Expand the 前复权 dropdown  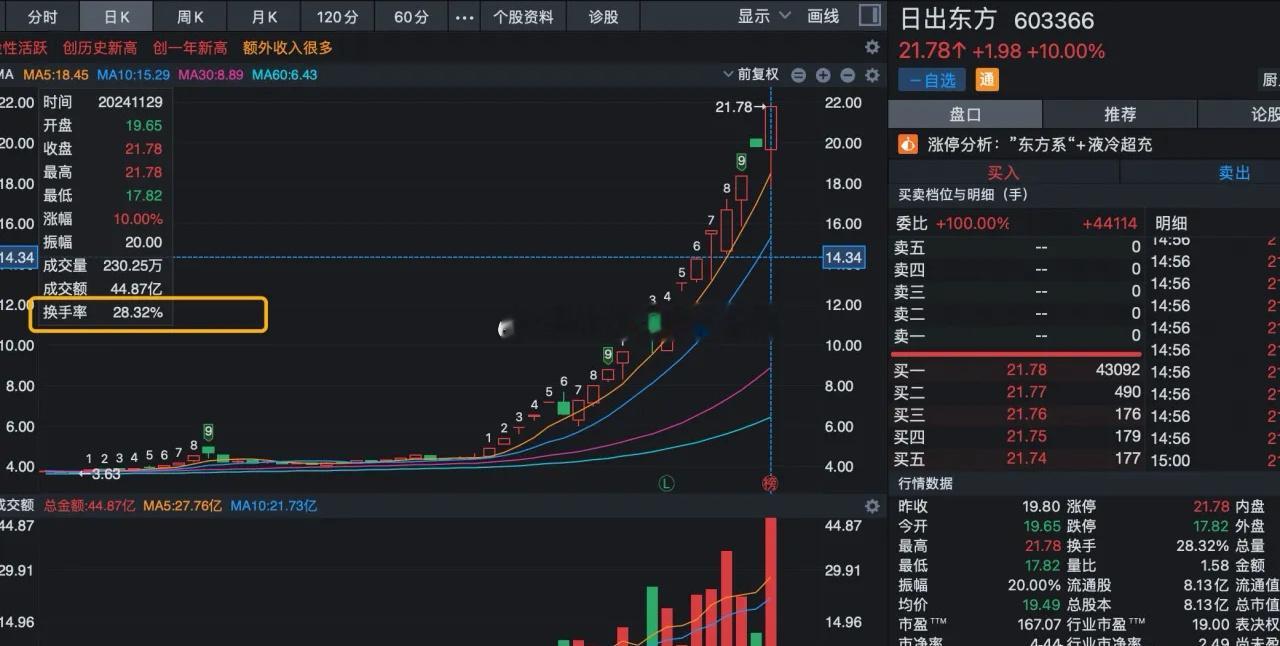[x=750, y=75]
